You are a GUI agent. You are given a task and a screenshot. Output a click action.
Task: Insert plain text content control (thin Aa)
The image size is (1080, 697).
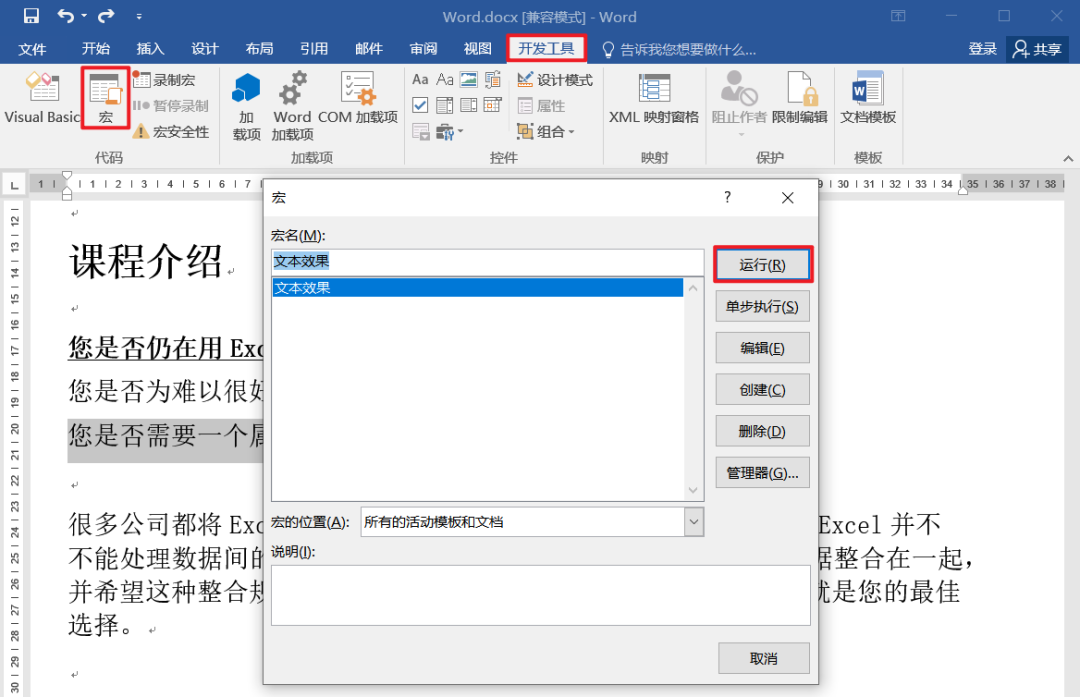445,79
